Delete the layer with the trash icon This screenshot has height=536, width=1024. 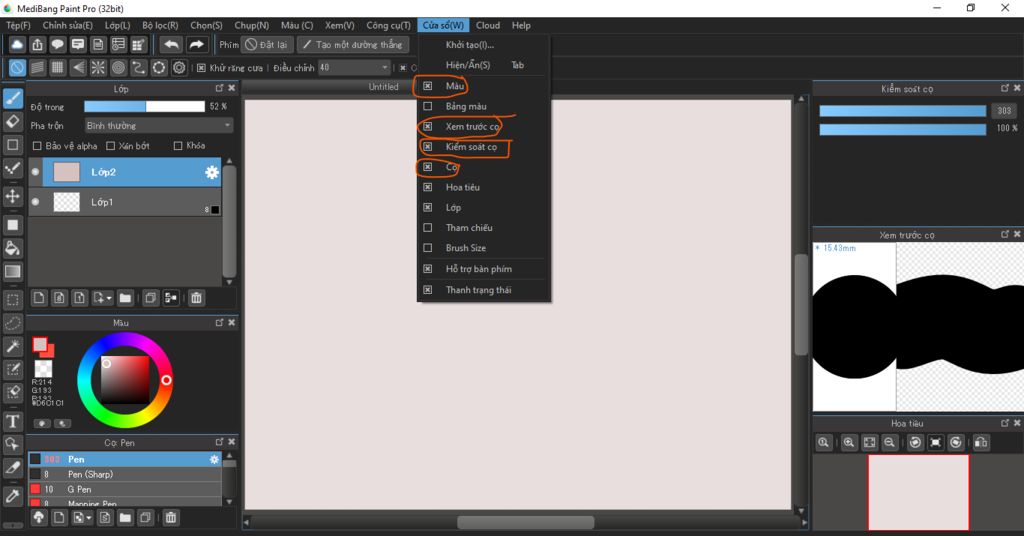click(x=196, y=298)
